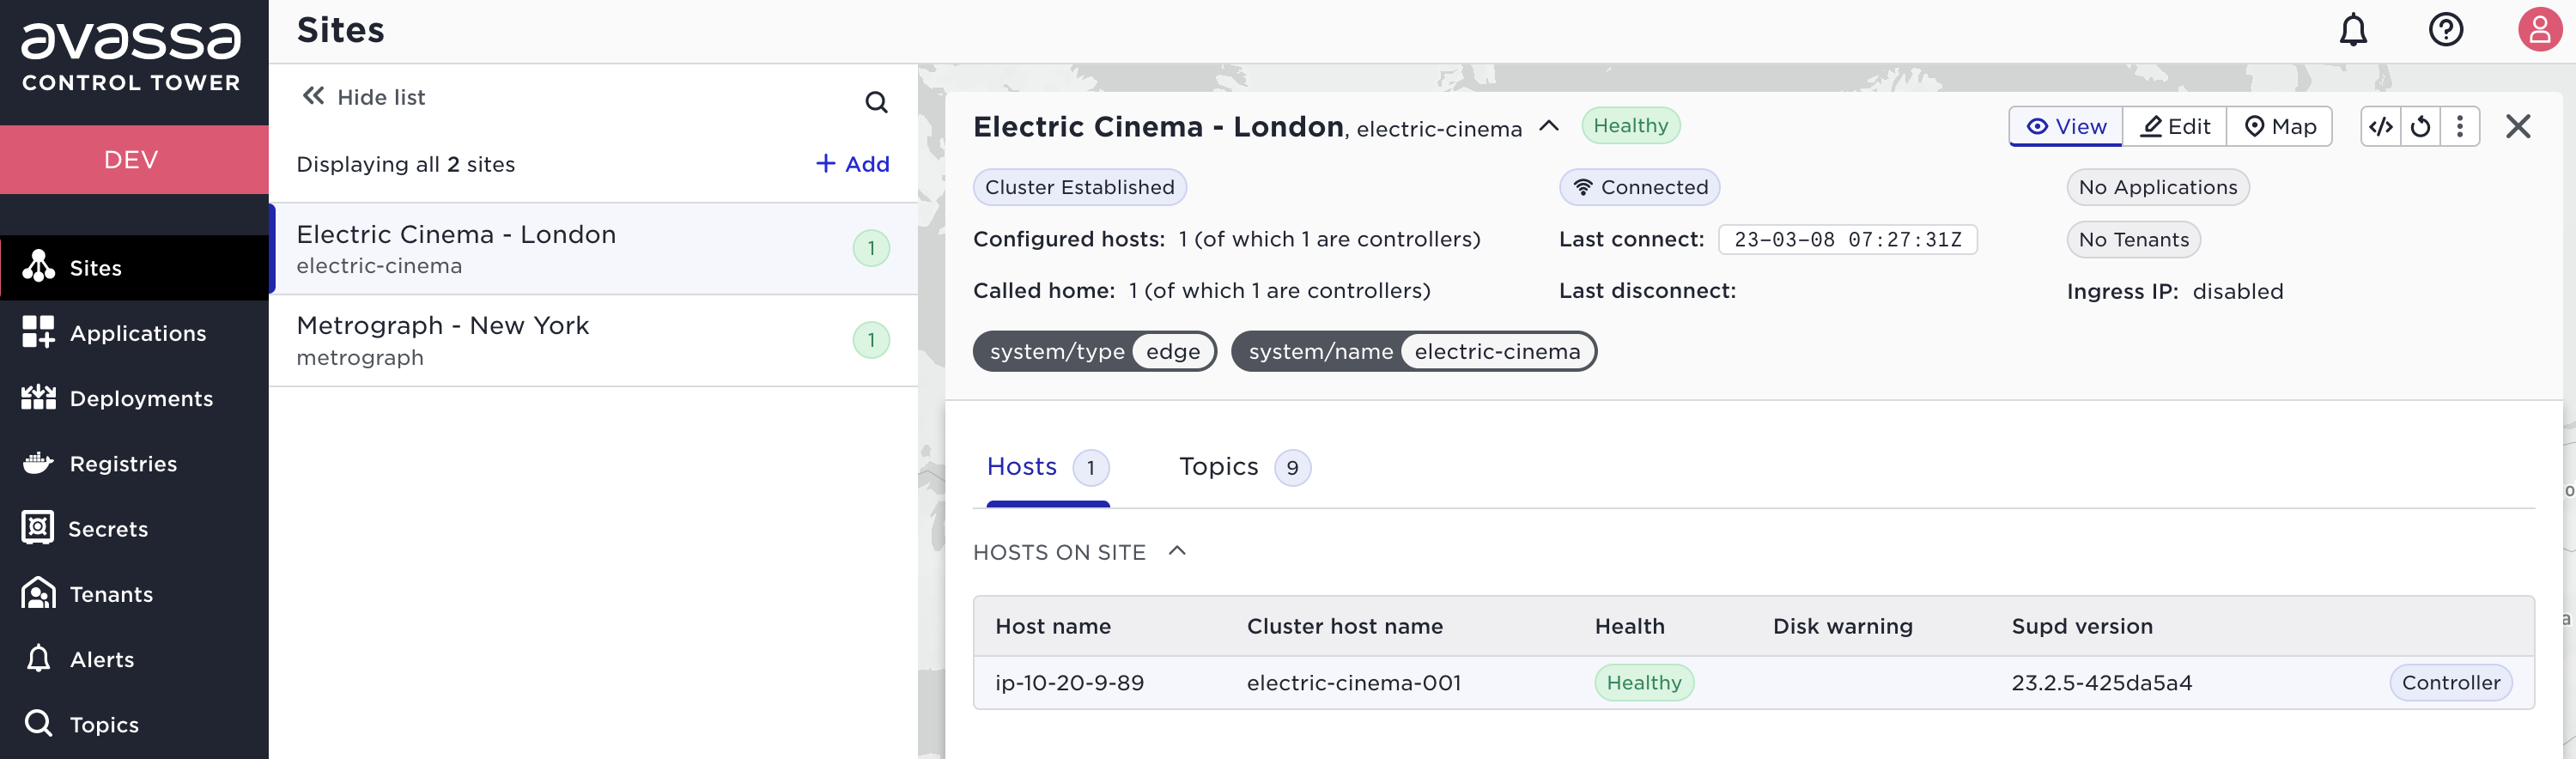Image resolution: width=2576 pixels, height=759 pixels.
Task: Open the three-dot more options menu
Action: [2459, 127]
